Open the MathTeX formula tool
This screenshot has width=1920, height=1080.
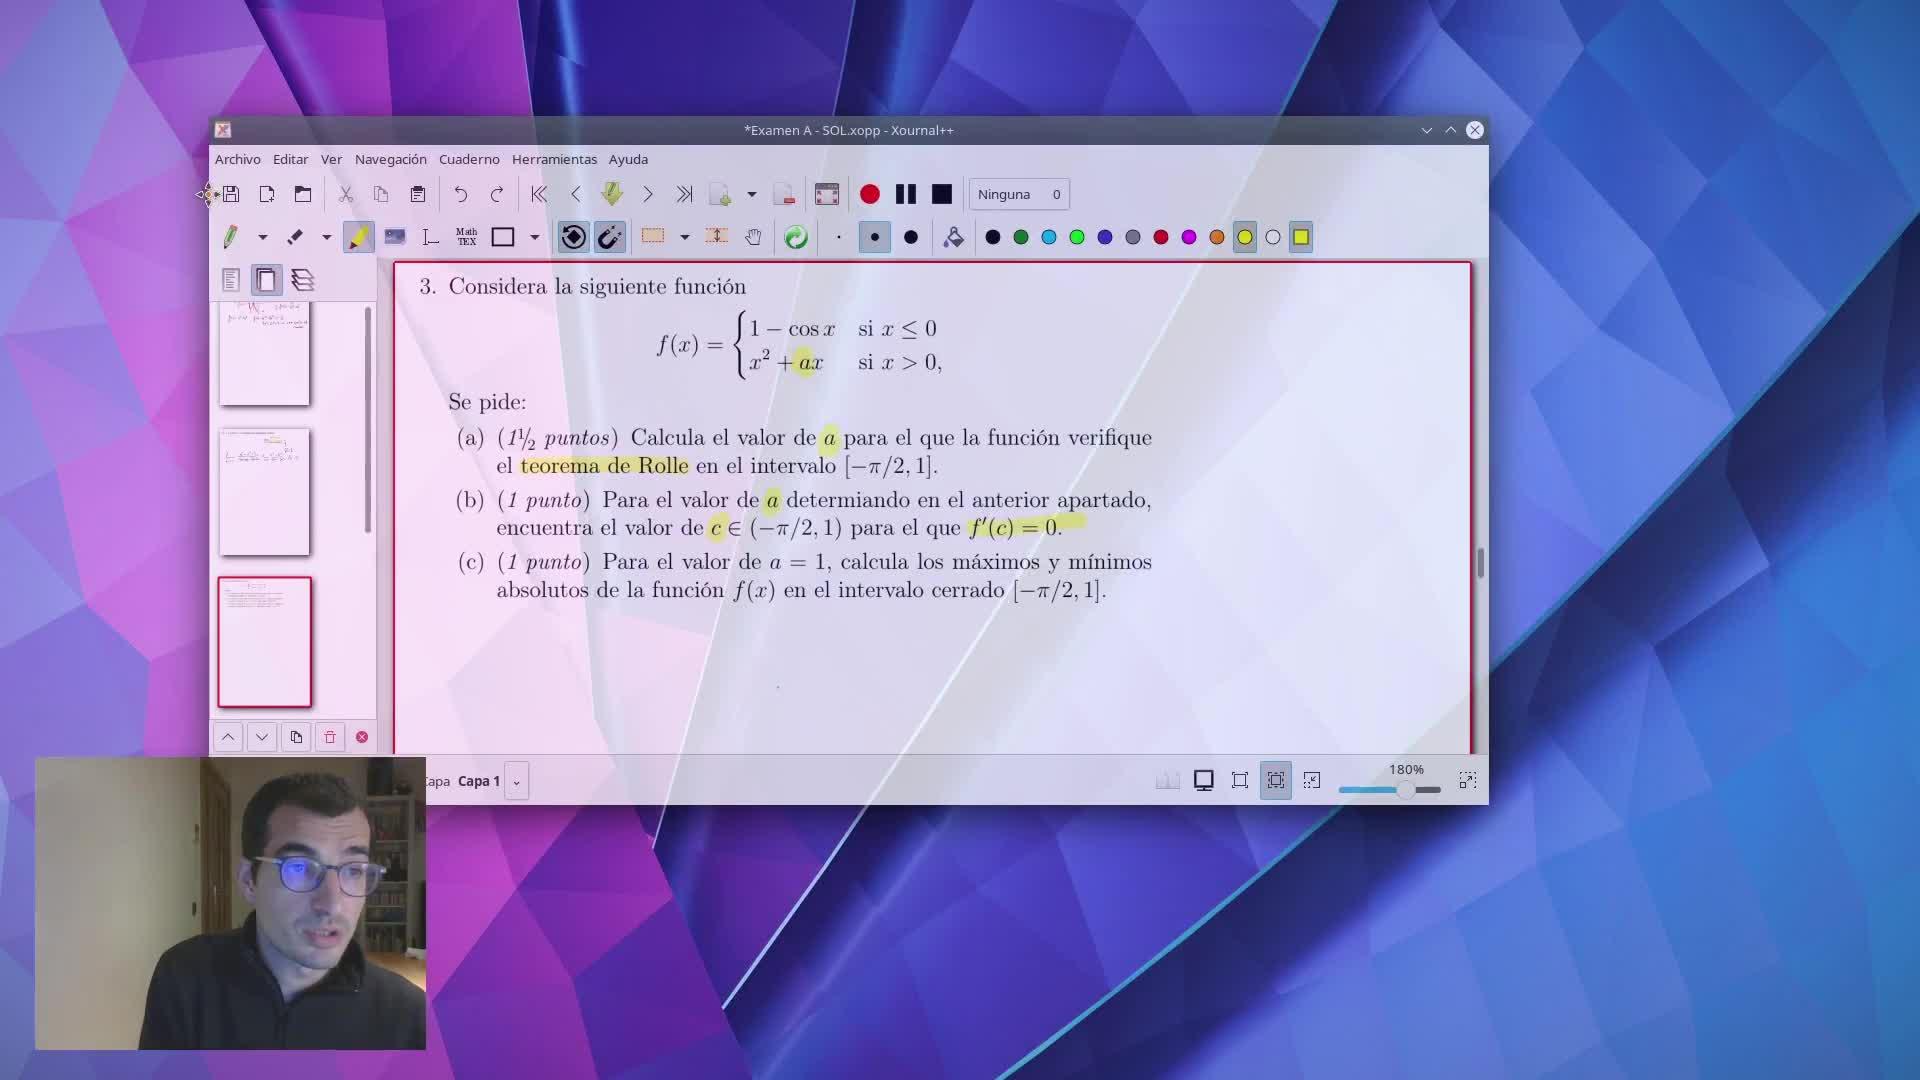click(466, 237)
